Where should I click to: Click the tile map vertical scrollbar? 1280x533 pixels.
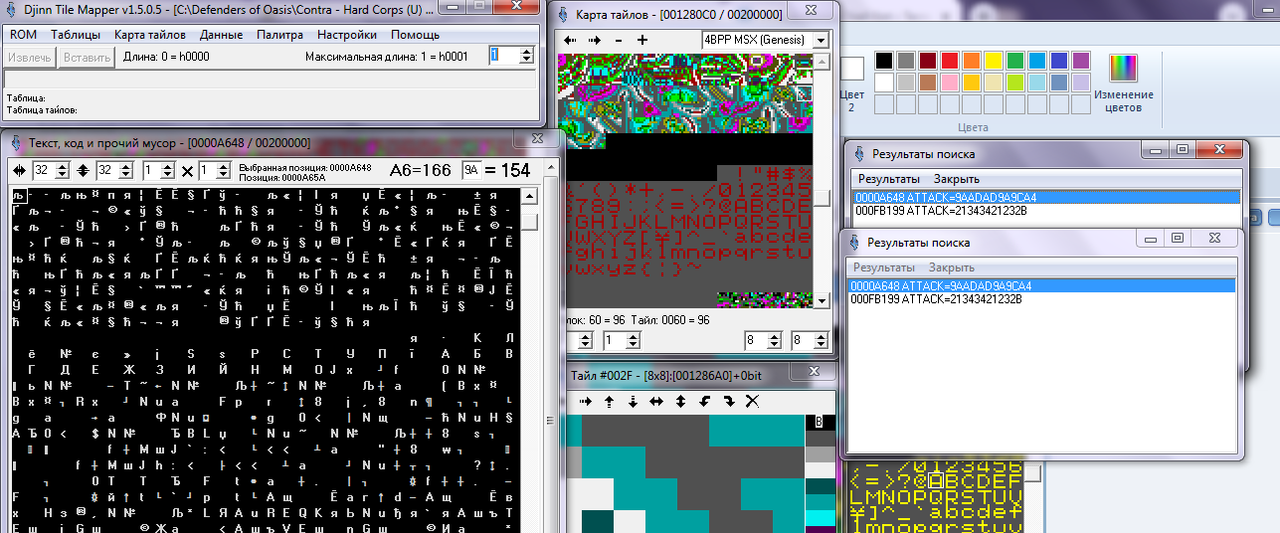tap(822, 180)
